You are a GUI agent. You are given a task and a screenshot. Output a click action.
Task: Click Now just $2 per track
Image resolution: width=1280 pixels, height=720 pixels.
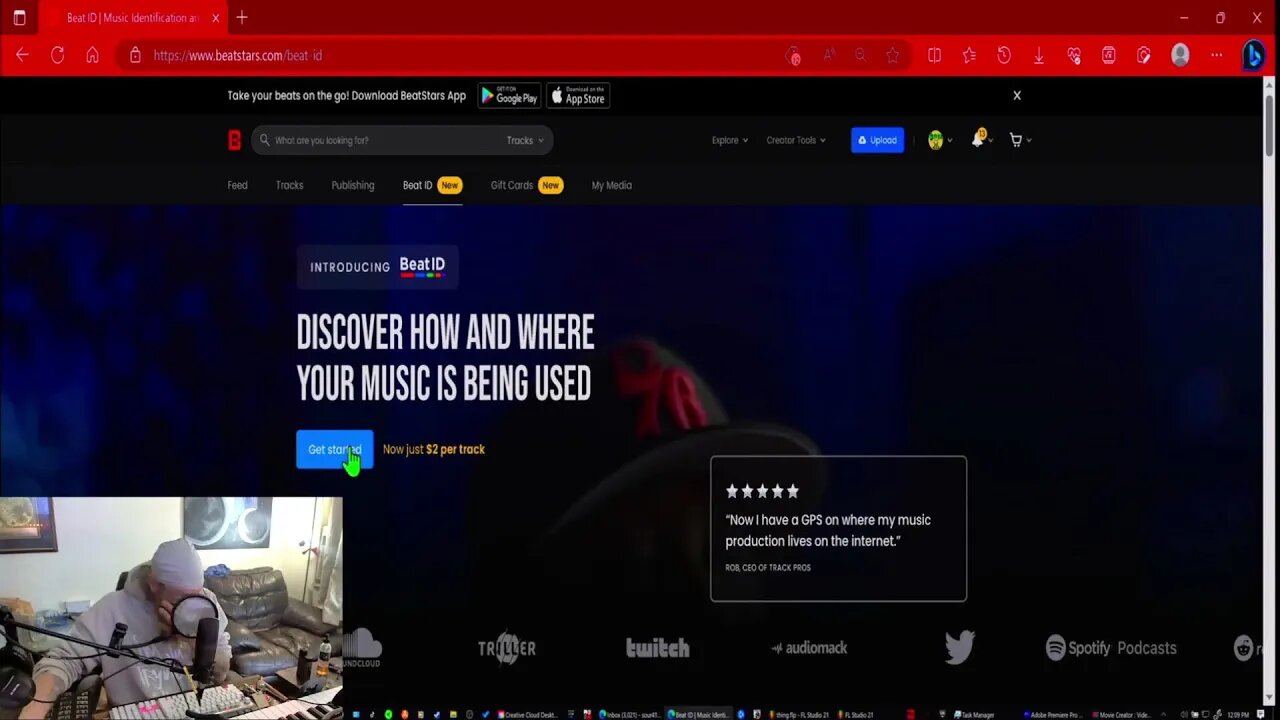pos(433,449)
